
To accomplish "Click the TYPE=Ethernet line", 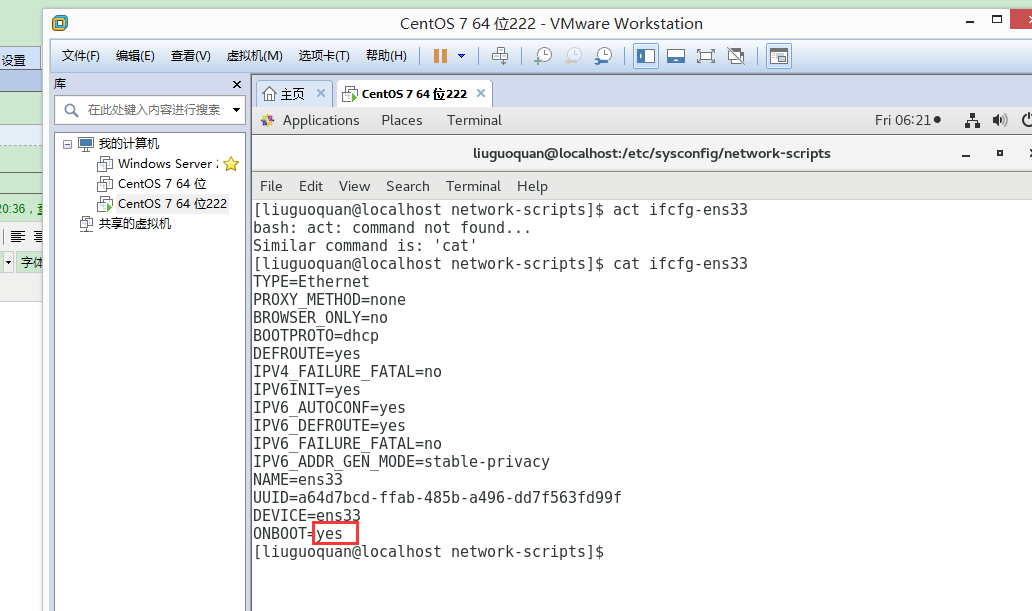I will pos(311,282).
